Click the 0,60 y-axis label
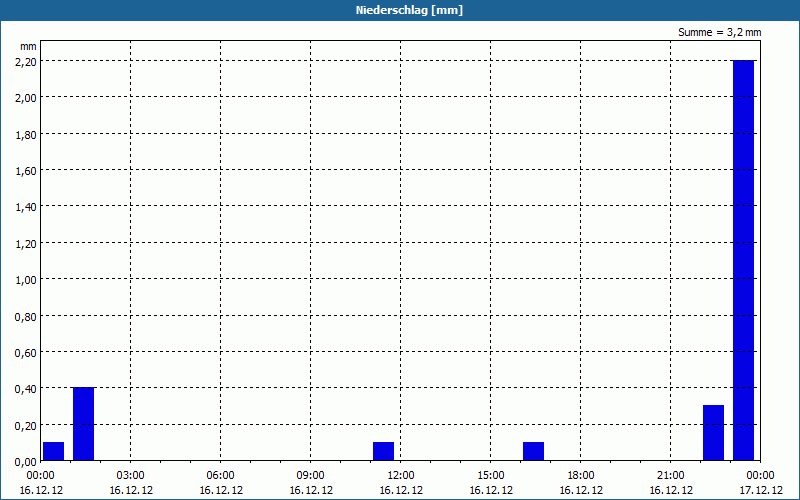The image size is (800, 500). click(x=26, y=353)
